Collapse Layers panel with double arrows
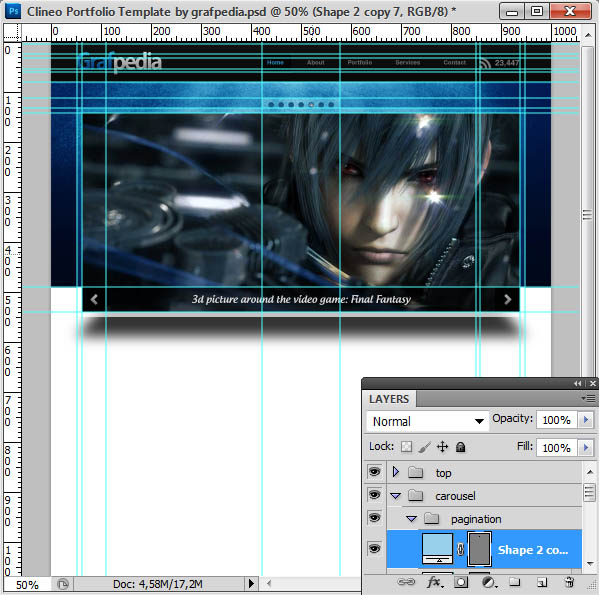The image size is (599, 595). click(x=577, y=383)
